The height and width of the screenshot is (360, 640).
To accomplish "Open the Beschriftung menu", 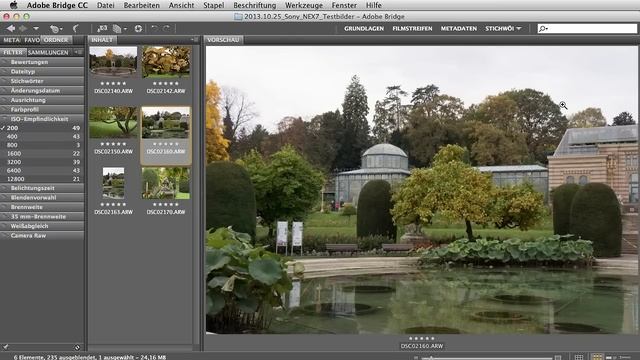I will point(255,5).
